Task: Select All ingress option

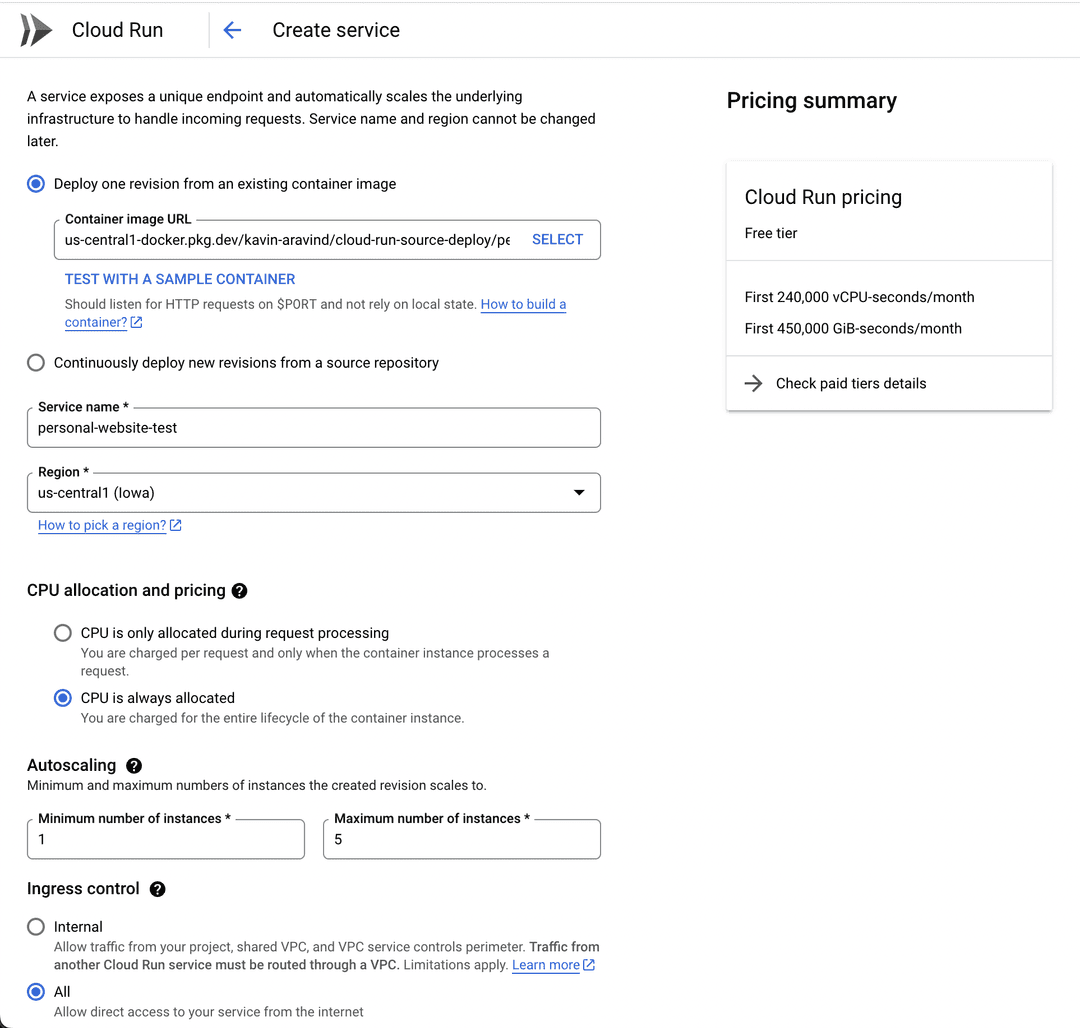Action: tap(36, 992)
